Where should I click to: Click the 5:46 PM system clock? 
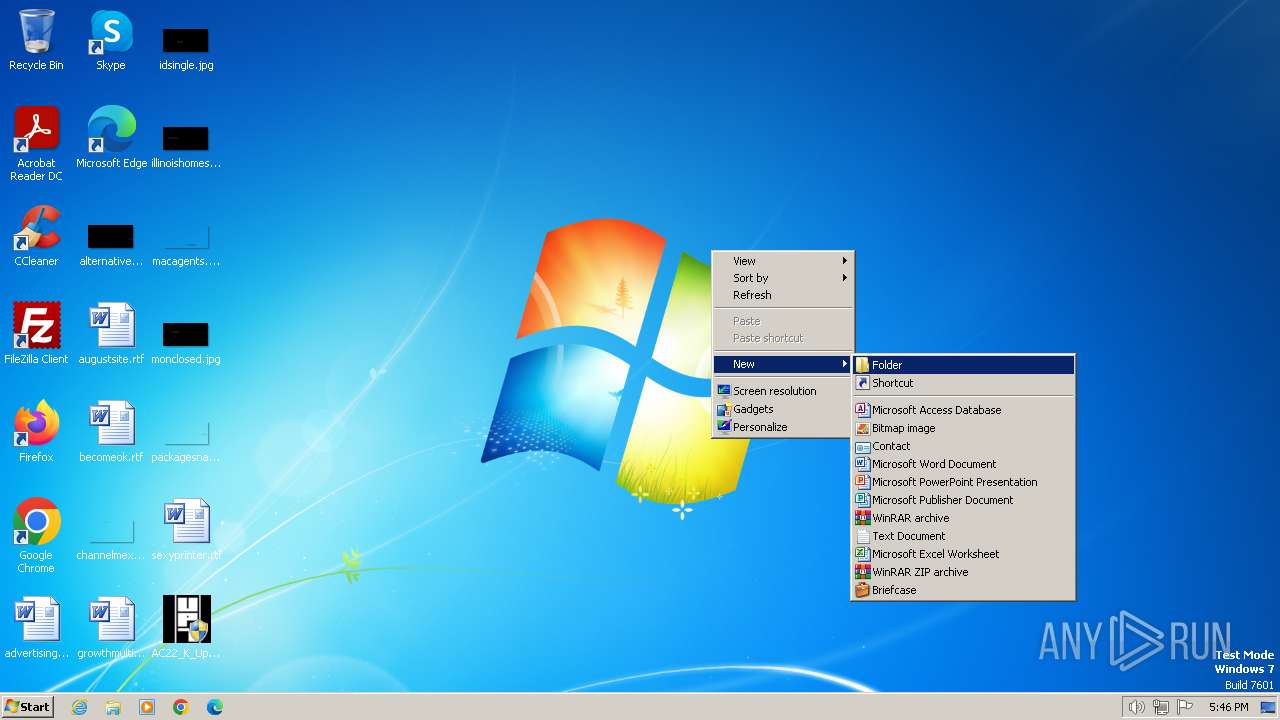coord(1228,707)
